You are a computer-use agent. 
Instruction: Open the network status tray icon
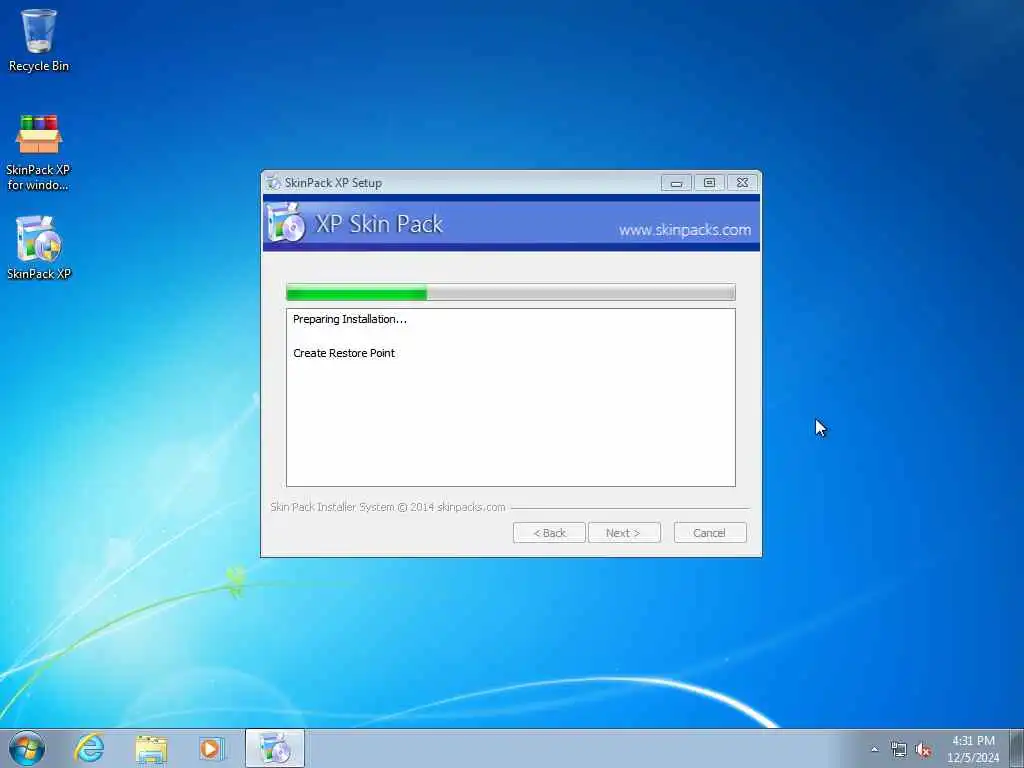tap(899, 750)
